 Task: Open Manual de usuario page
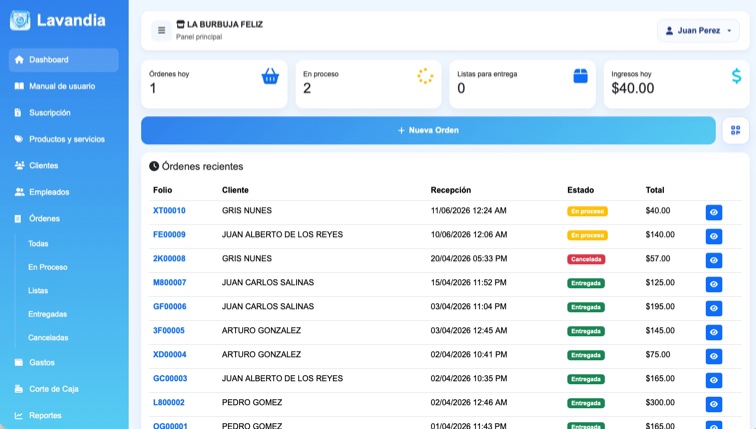point(64,86)
